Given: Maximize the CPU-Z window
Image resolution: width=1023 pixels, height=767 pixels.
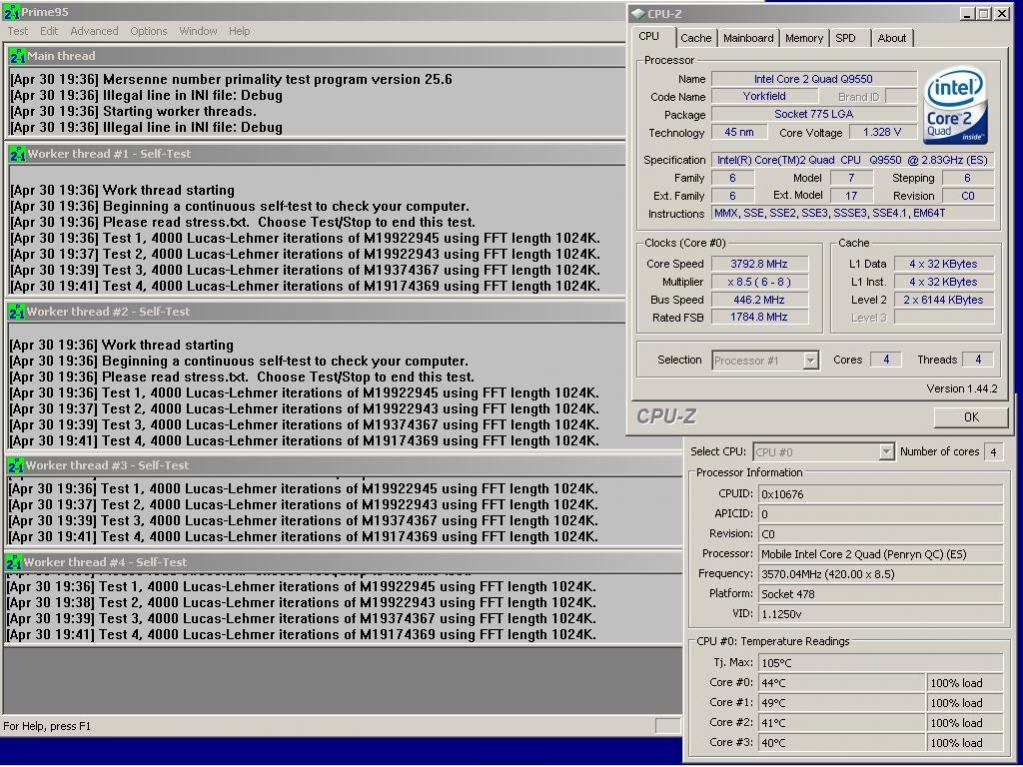Looking at the screenshot, I should tap(984, 14).
